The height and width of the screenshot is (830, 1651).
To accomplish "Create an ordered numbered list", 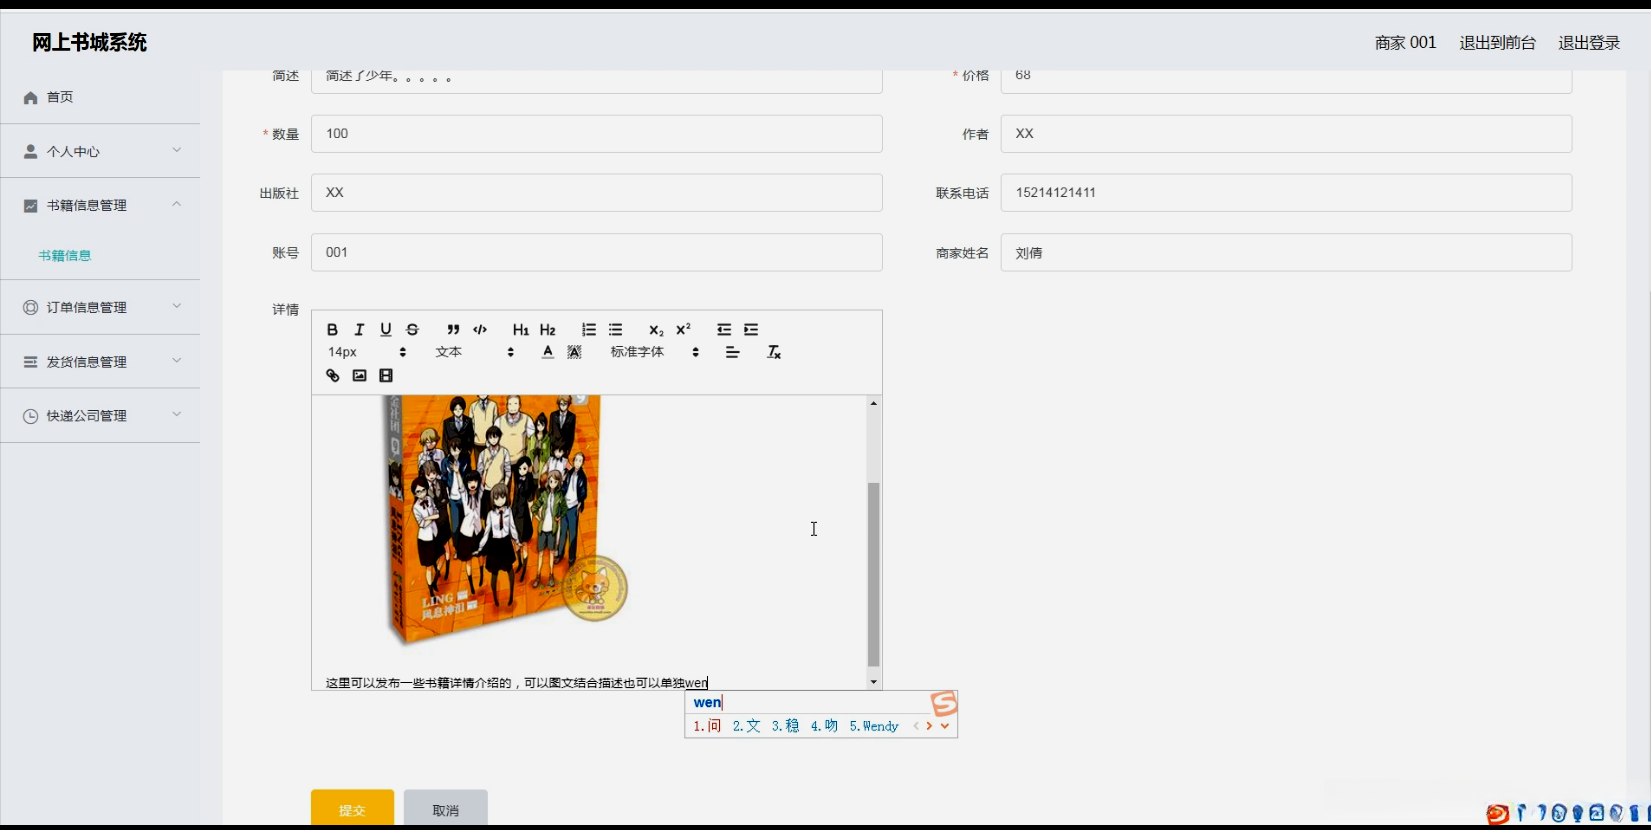I will 589,330.
